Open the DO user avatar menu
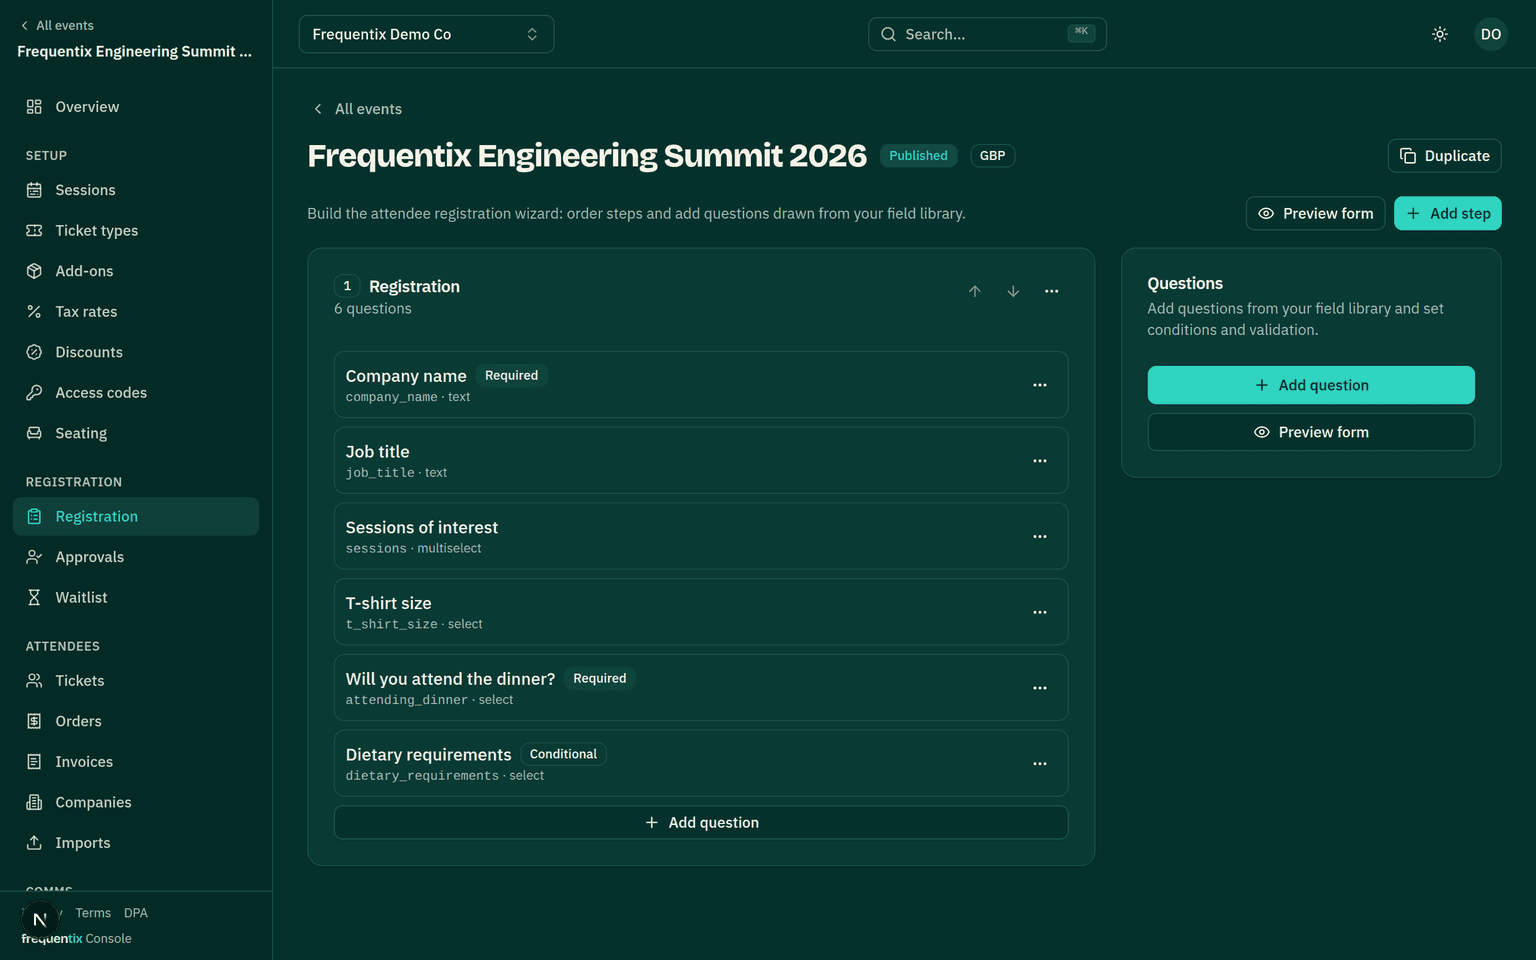This screenshot has height=960, width=1536. (1491, 34)
